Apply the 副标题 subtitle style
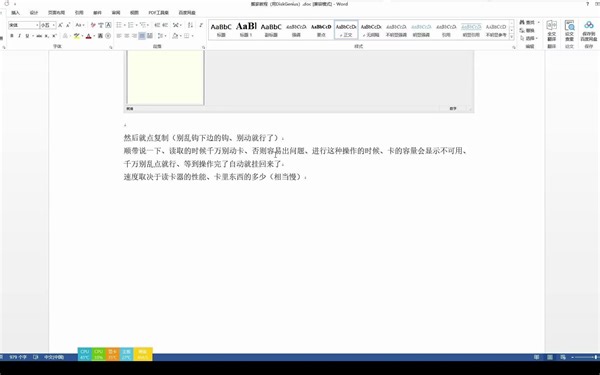This screenshot has height=375, width=600. [271, 29]
